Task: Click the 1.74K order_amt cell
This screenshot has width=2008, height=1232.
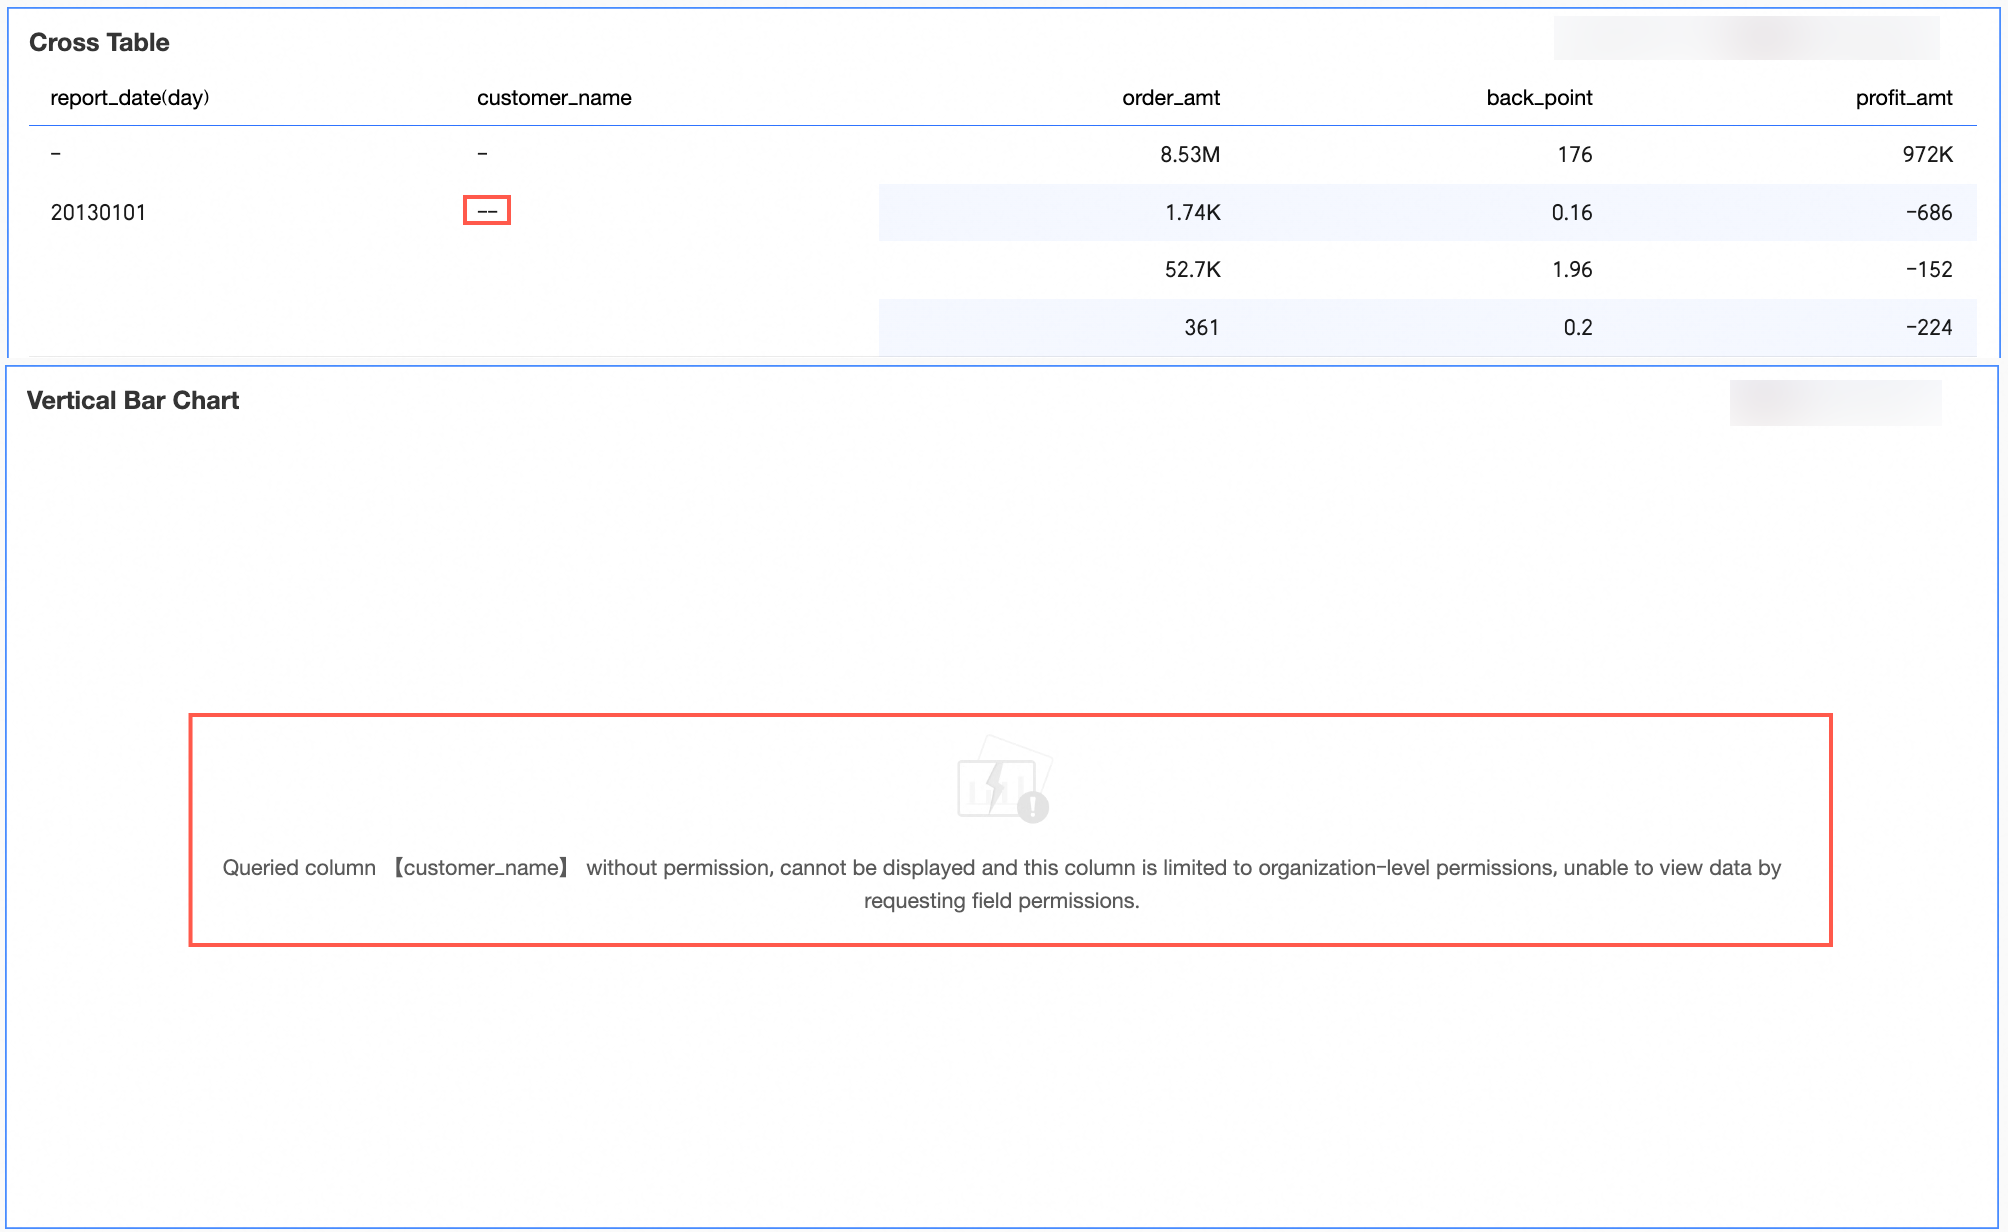Action: tap(1192, 212)
